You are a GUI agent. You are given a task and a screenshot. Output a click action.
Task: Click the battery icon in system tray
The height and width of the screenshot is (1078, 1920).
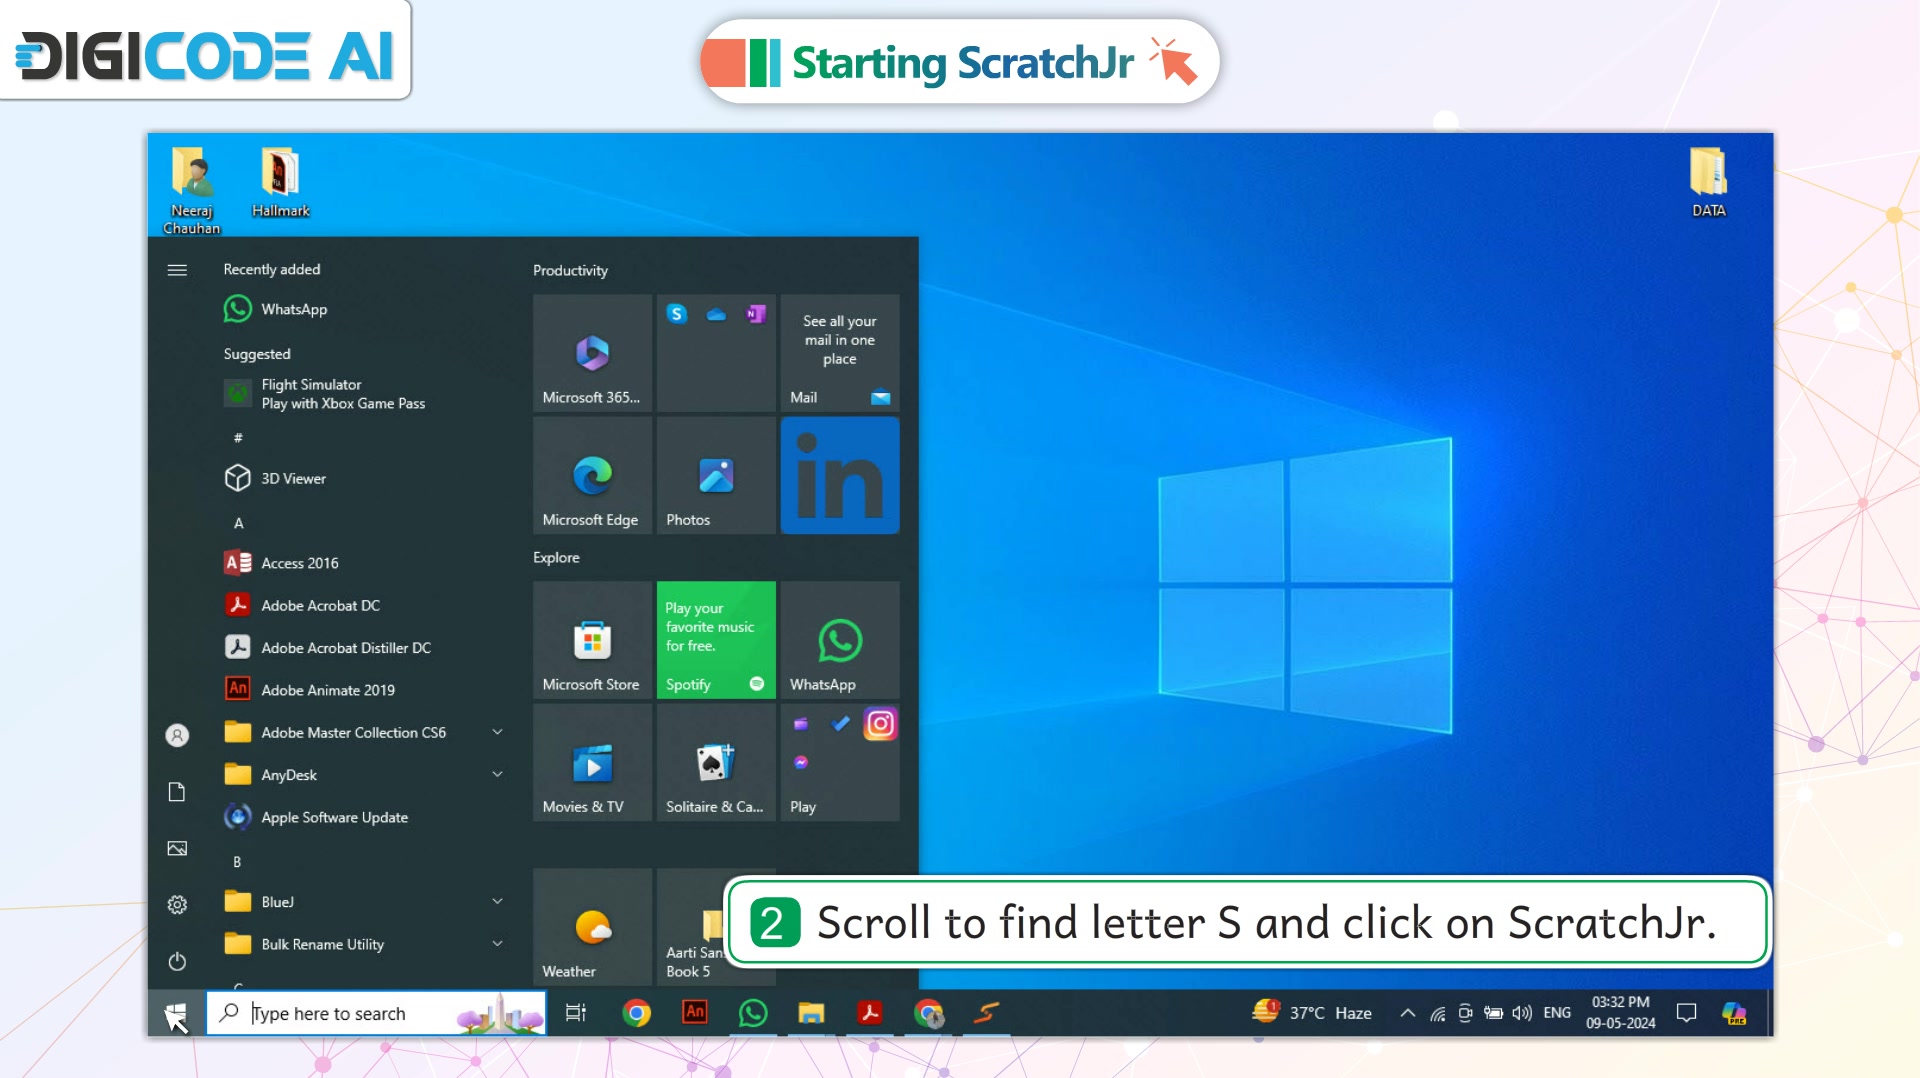1493,1013
